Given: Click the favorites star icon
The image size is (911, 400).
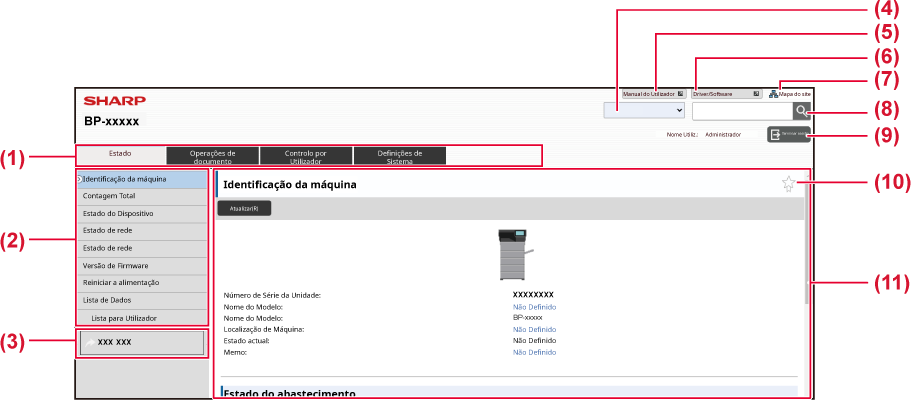Looking at the screenshot, I should point(789,184).
